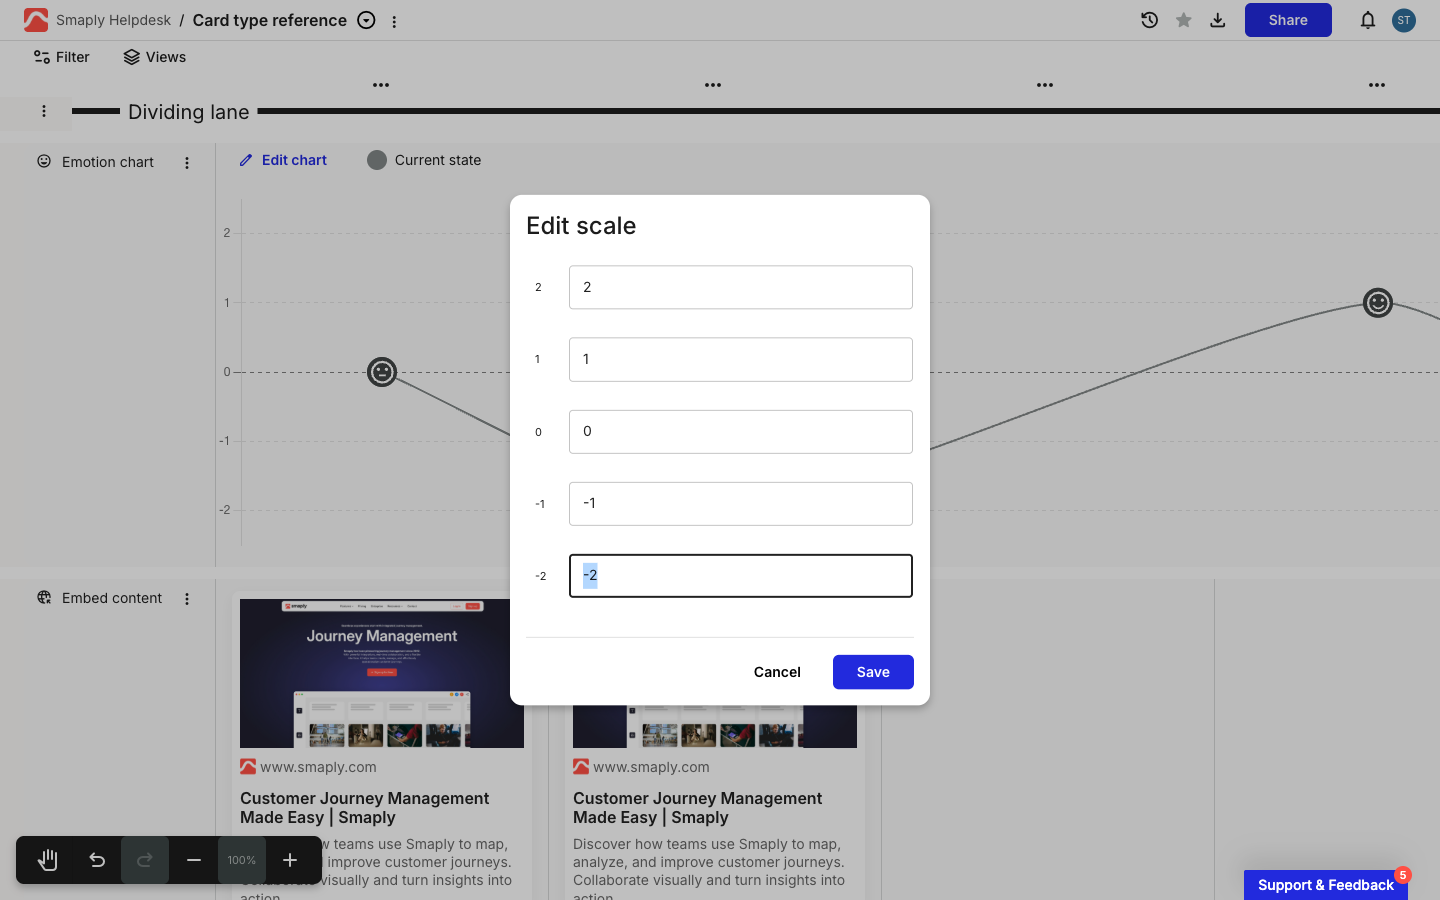Open Dividing lane options menu
This screenshot has width=1440, height=900.
coord(44,111)
